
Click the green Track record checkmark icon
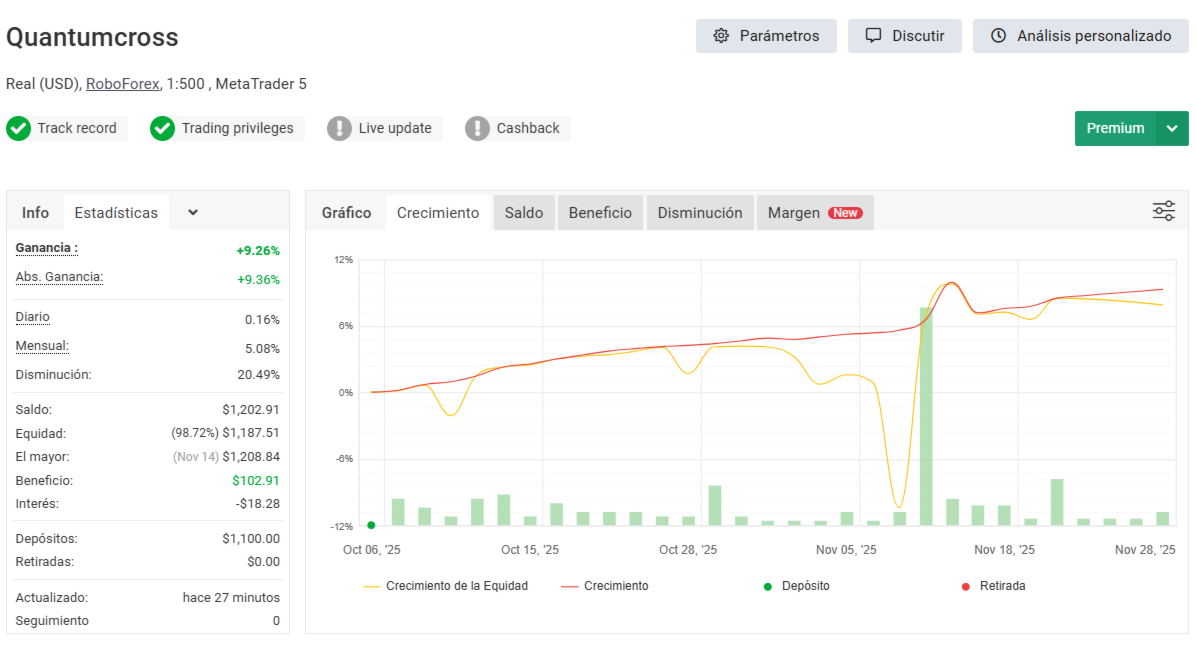coord(18,128)
